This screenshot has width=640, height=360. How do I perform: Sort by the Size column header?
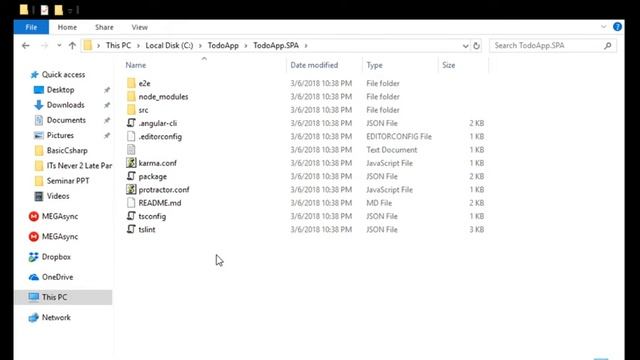pos(449,65)
